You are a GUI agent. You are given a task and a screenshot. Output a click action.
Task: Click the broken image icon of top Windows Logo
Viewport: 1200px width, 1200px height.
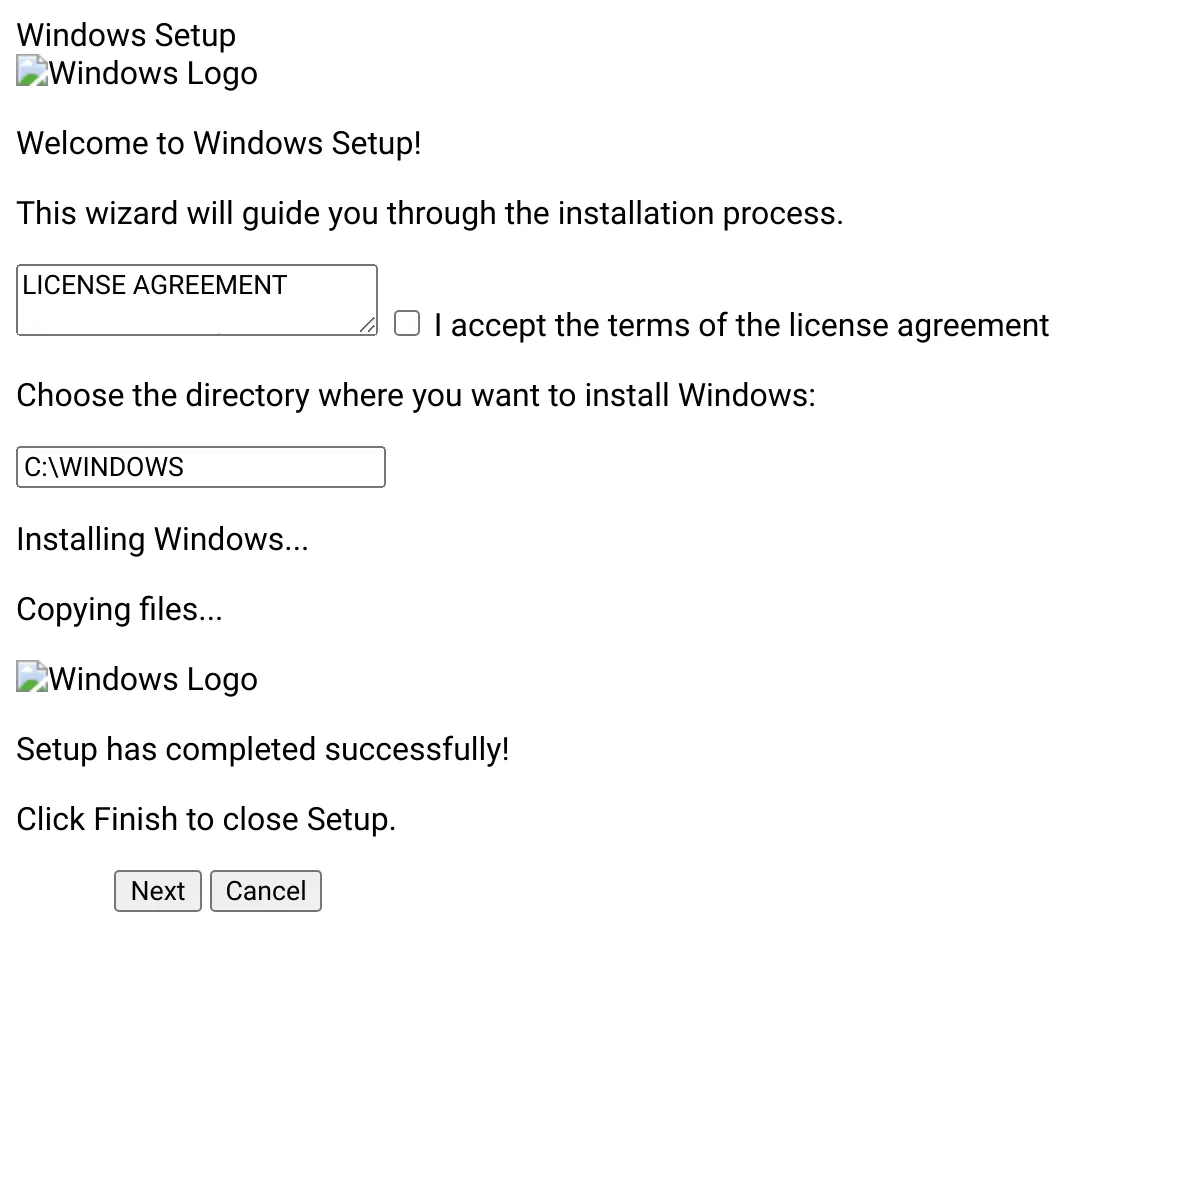32,73
